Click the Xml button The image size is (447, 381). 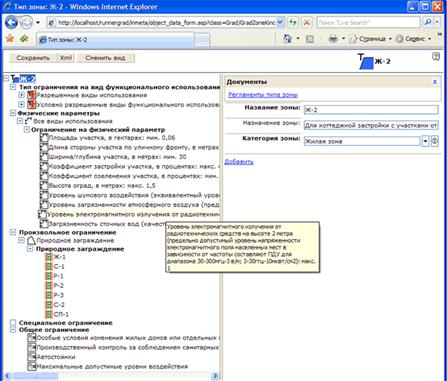[x=66, y=58]
